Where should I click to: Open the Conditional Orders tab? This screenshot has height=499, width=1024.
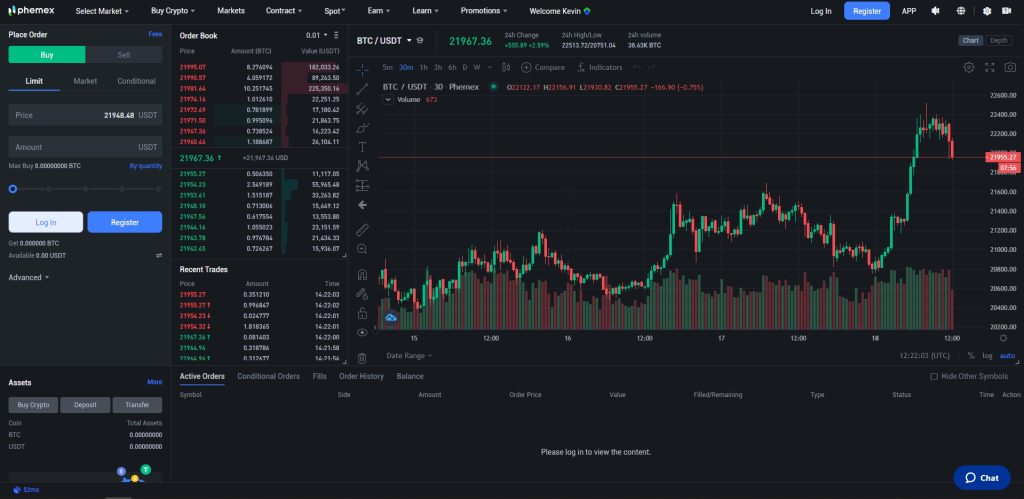pos(268,376)
